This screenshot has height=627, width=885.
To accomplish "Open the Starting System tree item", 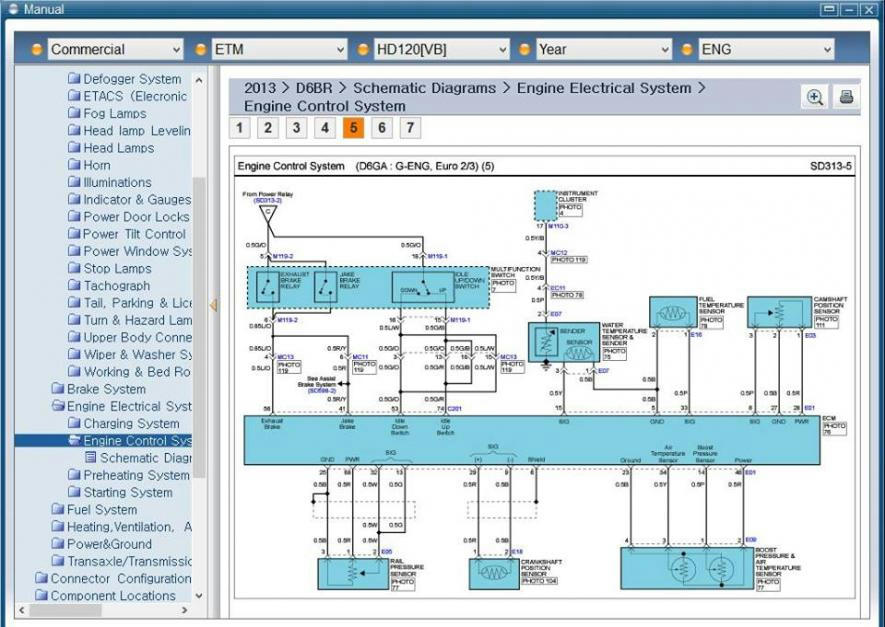I will tap(127, 493).
